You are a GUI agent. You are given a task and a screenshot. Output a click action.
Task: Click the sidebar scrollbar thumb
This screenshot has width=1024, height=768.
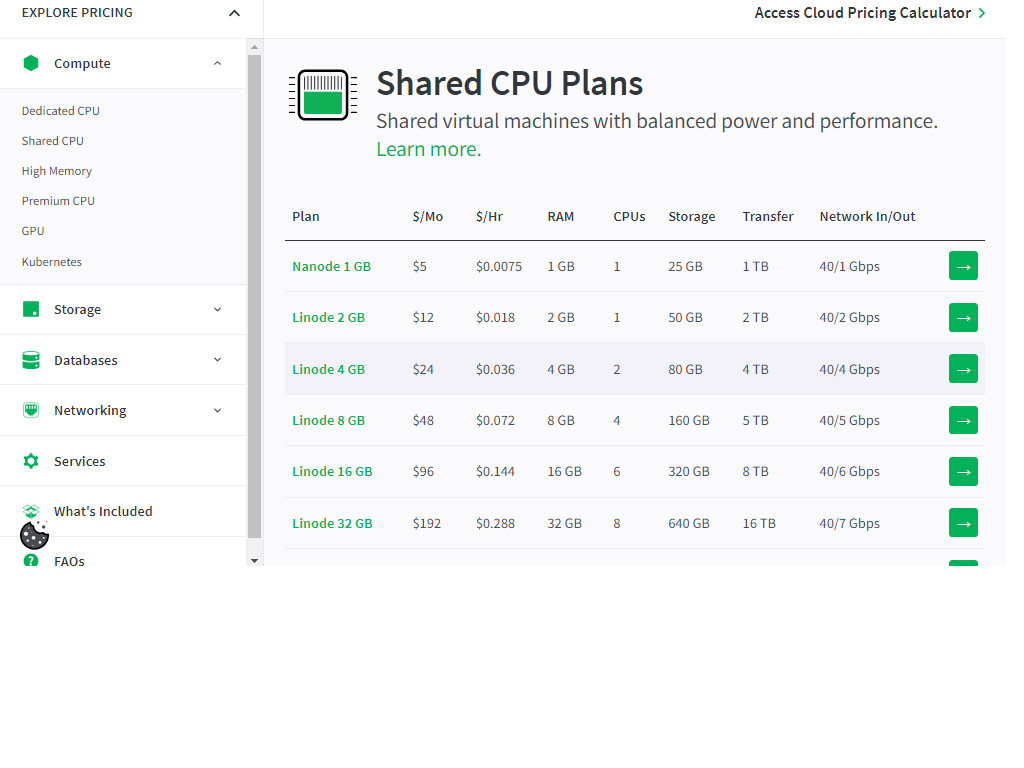[x=255, y=297]
